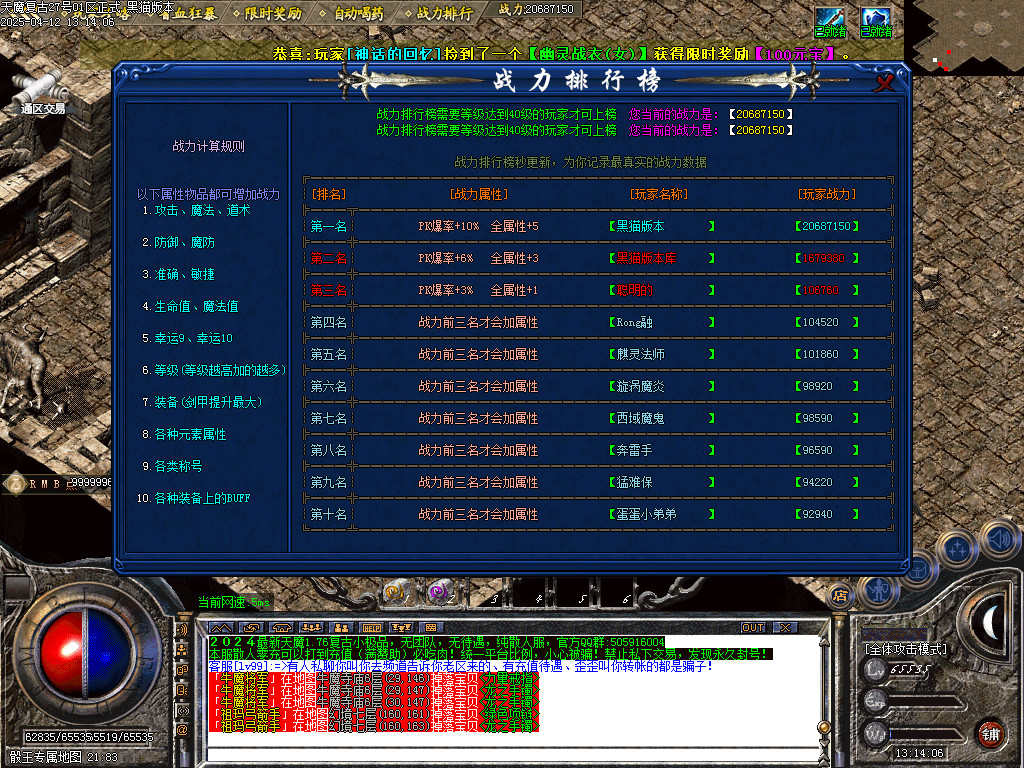
Task: Open the 通区交易 cannon icon
Action: coord(42,88)
